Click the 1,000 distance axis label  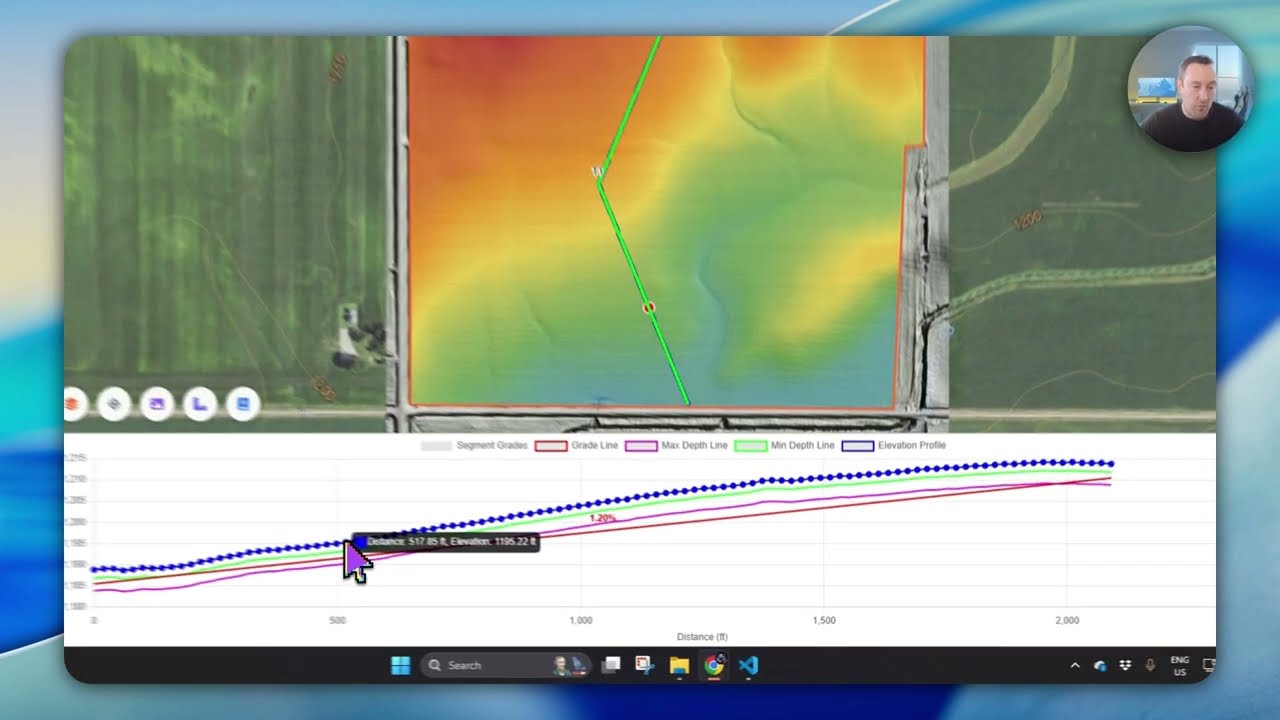click(581, 621)
